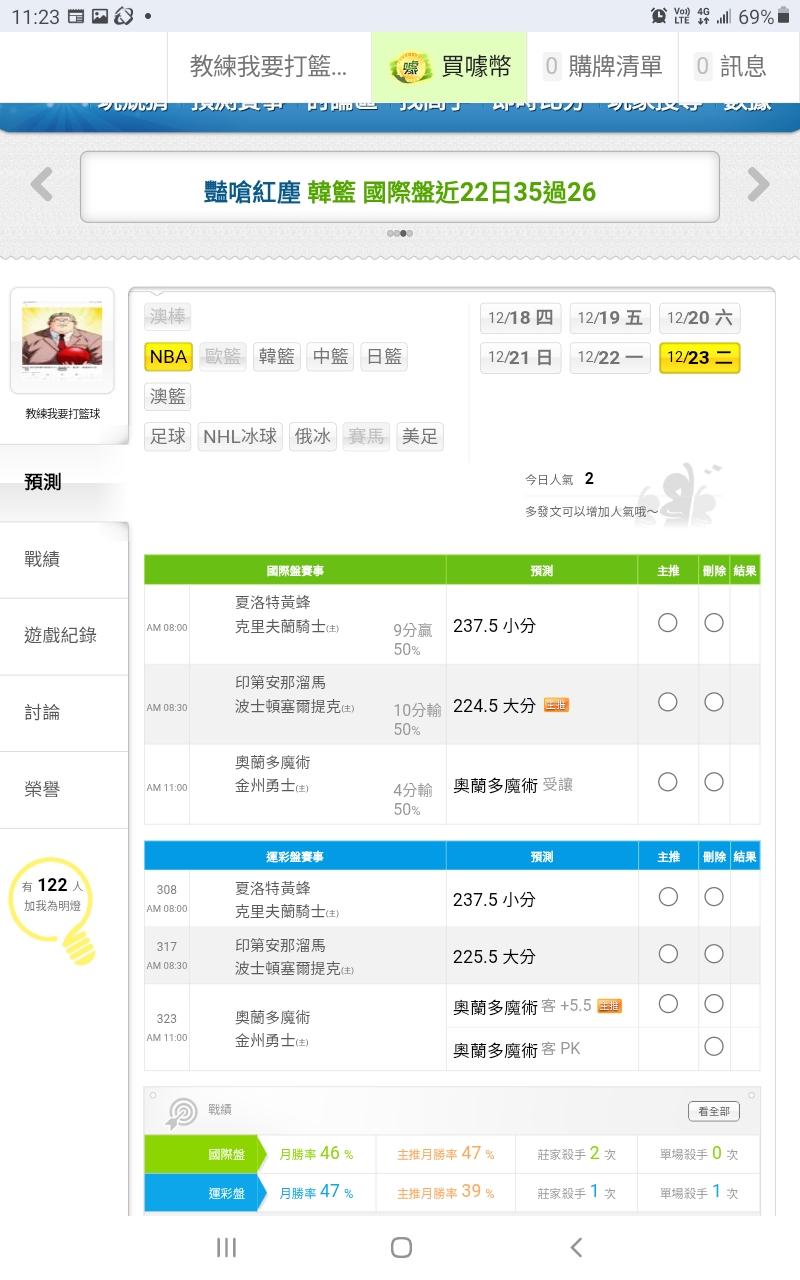Image resolution: width=800 pixels, height=1280 pixels.
Task: Choose date 12/23 二
Action: point(700,358)
